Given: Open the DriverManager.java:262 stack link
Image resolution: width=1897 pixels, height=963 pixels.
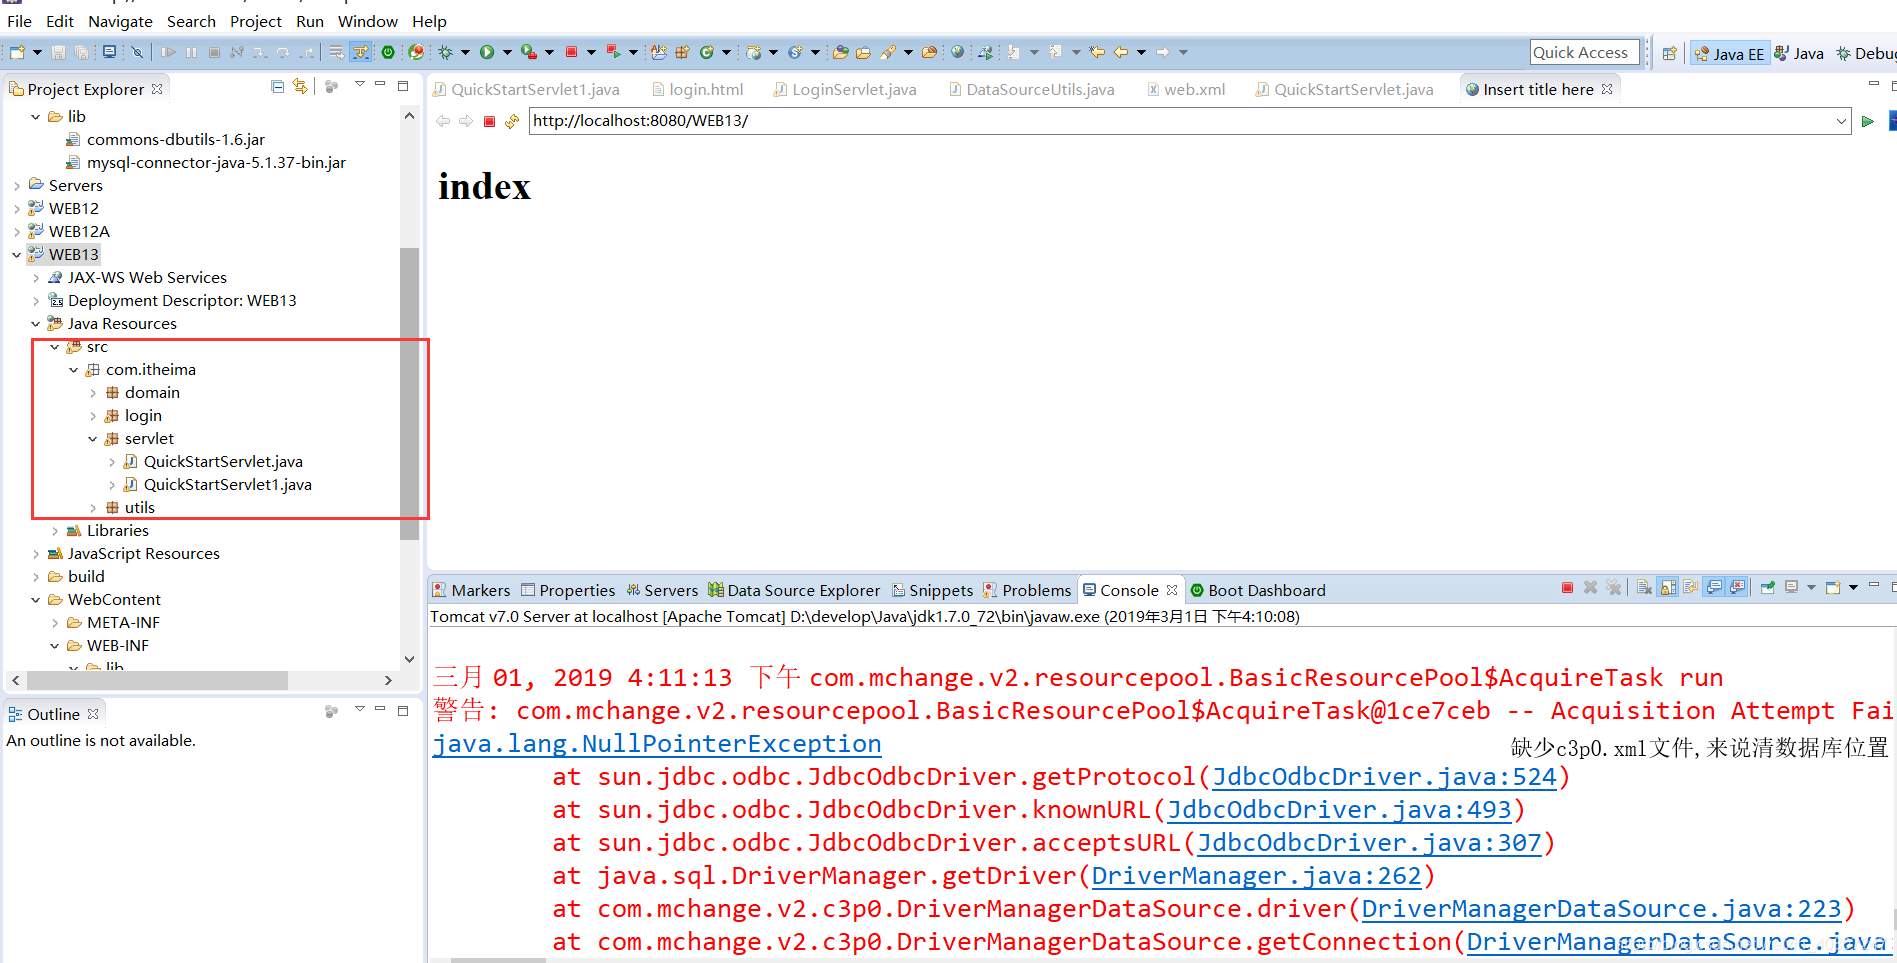Looking at the screenshot, I should (1256, 876).
